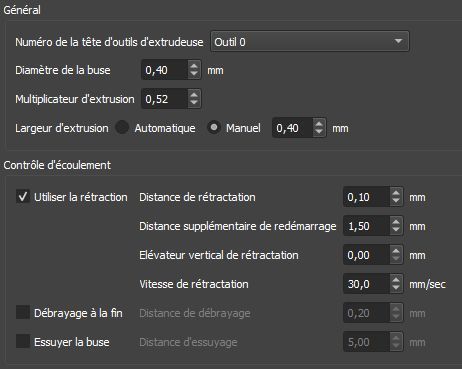
Task: Uncheck the Utiliser la rétraction checkbox
Action: click(x=23, y=197)
